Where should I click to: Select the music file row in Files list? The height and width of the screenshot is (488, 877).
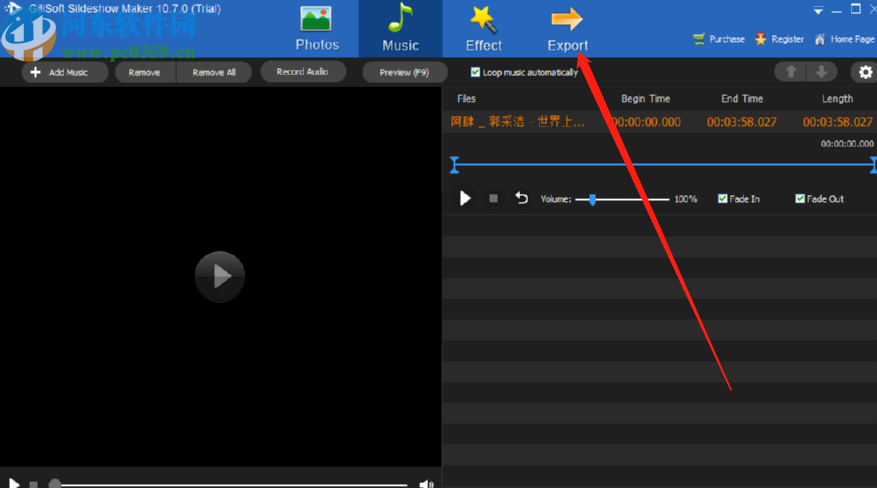pos(660,121)
